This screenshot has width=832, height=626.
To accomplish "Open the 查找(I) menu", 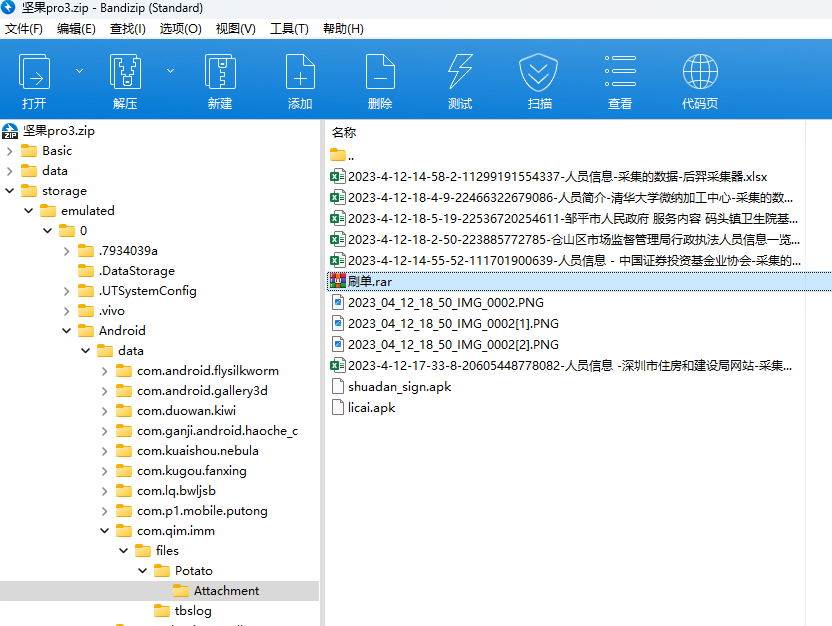I will [128, 29].
